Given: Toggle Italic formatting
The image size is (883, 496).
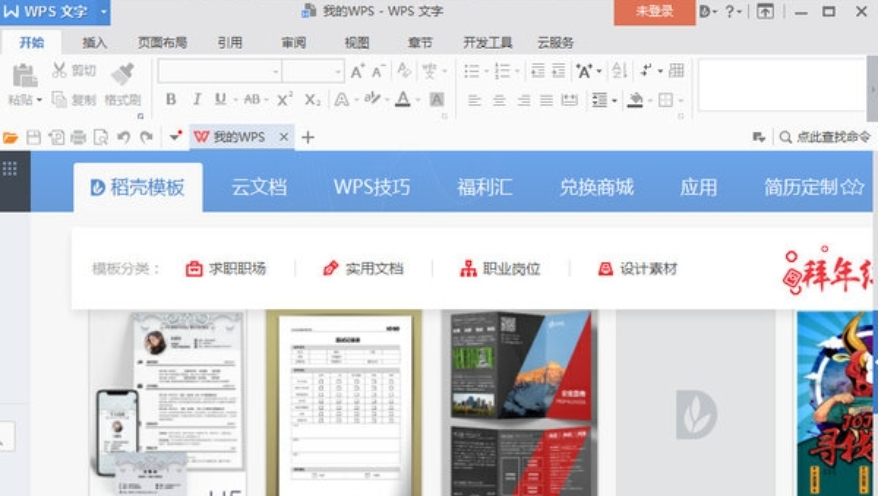Looking at the screenshot, I should pos(197,100).
